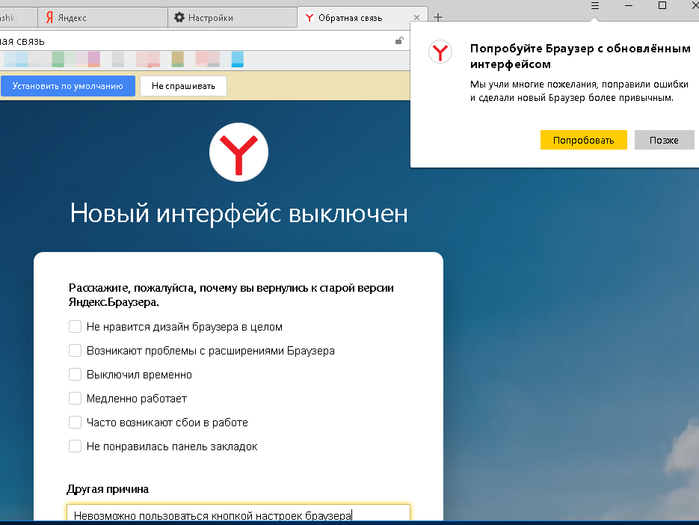Dismiss popup with 'Позже' button
This screenshot has height=525, width=699.
664,140
